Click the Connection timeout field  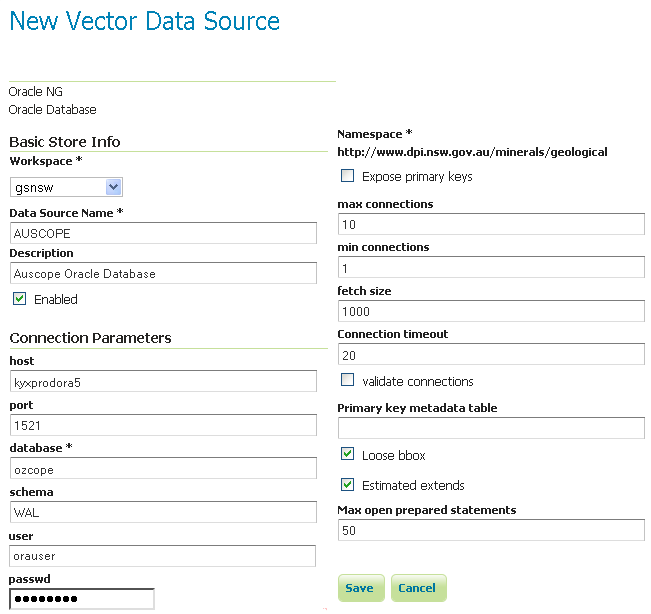click(491, 355)
